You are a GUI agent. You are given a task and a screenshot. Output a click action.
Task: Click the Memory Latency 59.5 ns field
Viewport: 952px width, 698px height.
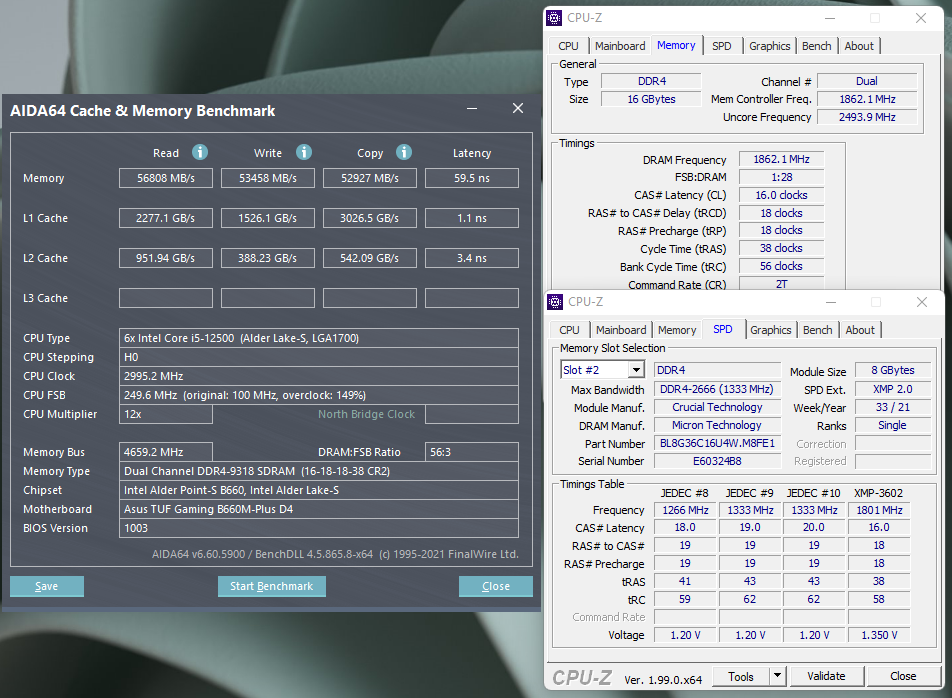point(472,178)
